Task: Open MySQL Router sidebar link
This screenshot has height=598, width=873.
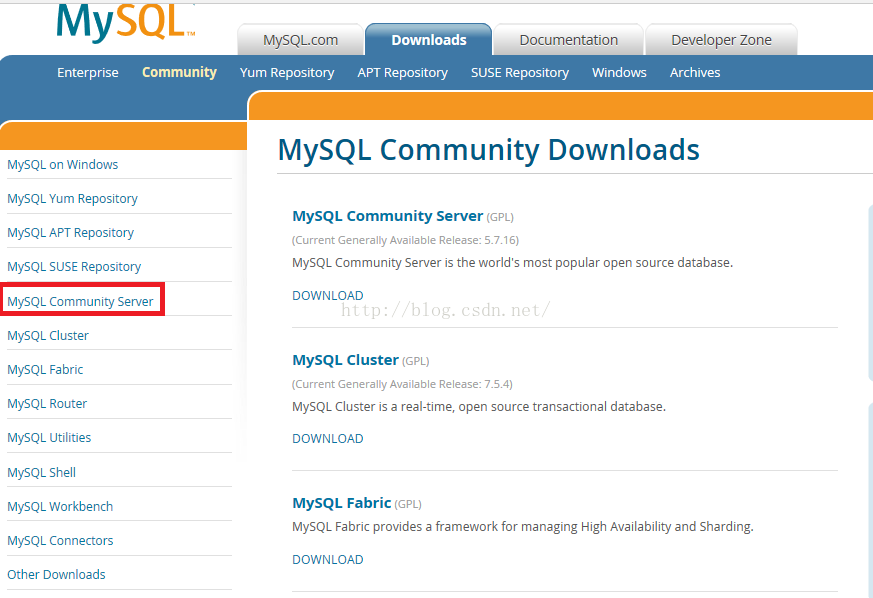Action: pos(47,404)
